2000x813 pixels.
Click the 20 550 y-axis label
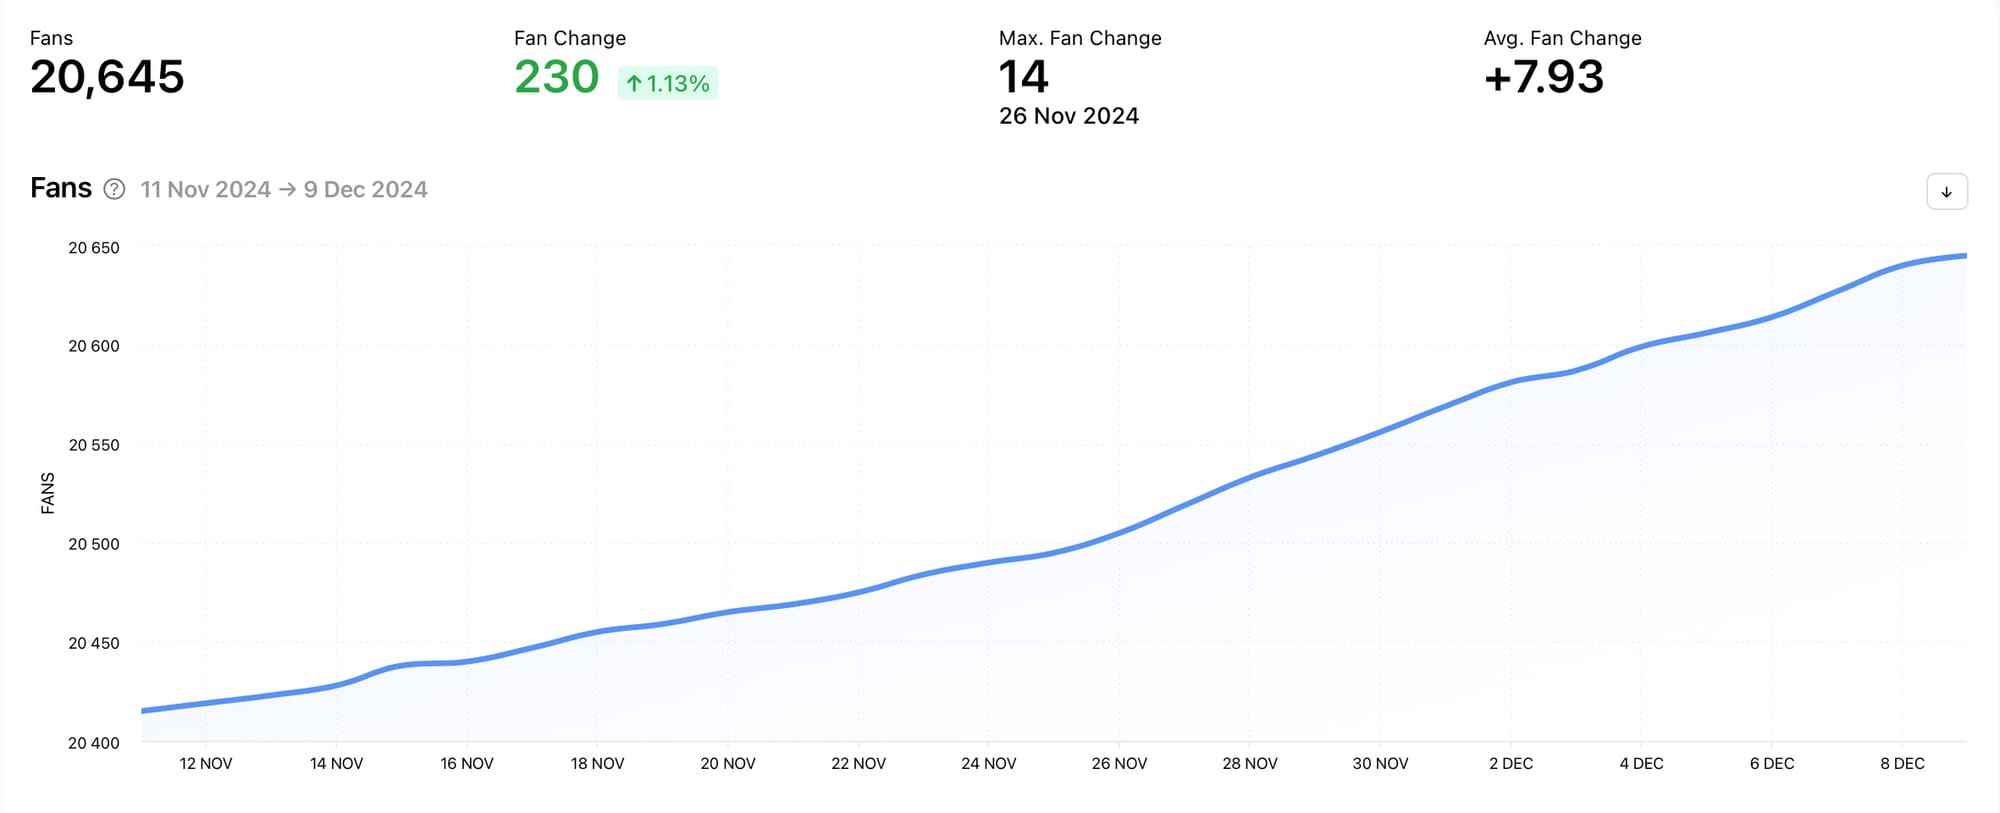(x=94, y=445)
